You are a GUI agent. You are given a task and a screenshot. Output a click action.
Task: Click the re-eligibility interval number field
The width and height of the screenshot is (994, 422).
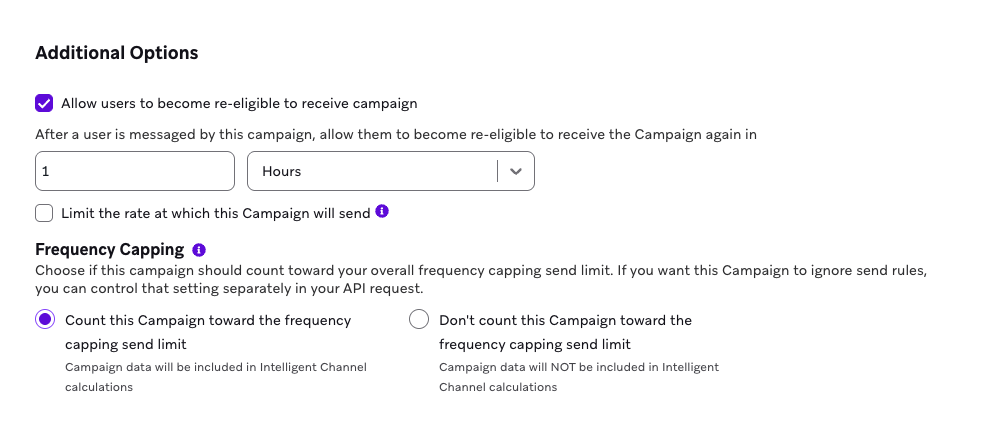(x=135, y=171)
